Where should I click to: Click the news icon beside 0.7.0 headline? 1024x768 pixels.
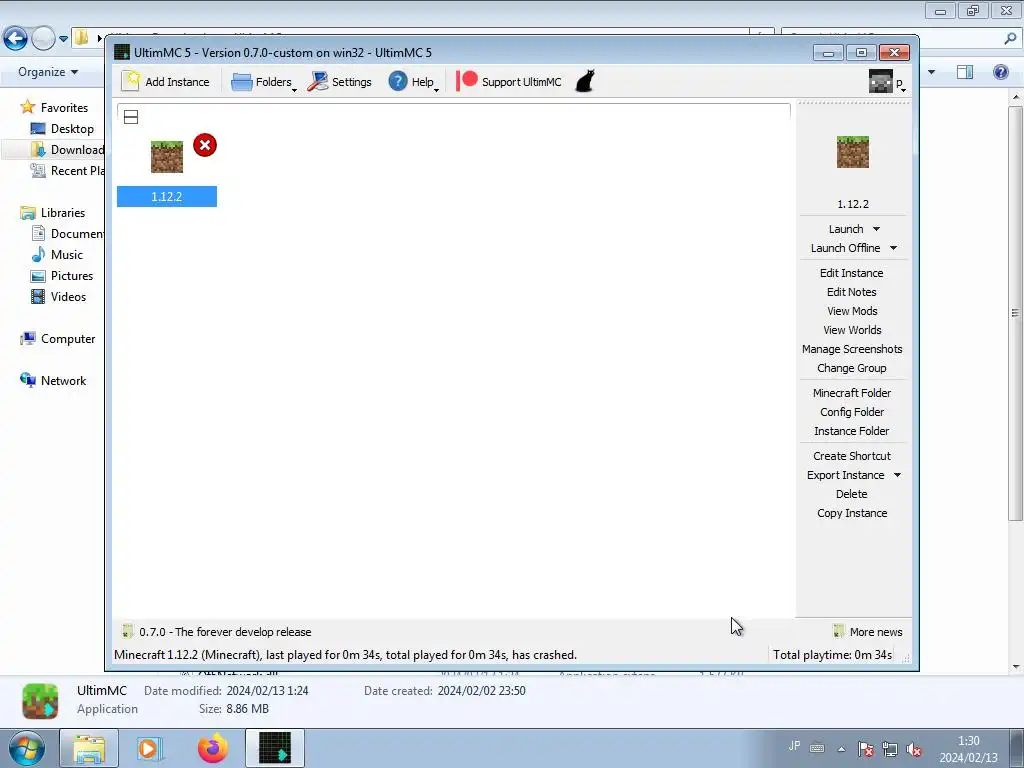click(x=127, y=632)
